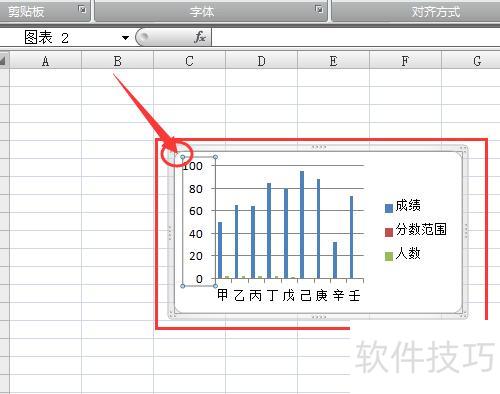Viewport: 500px width, 394px height.
Task: Select the 分数范围 legend entry
Action: pos(416,230)
